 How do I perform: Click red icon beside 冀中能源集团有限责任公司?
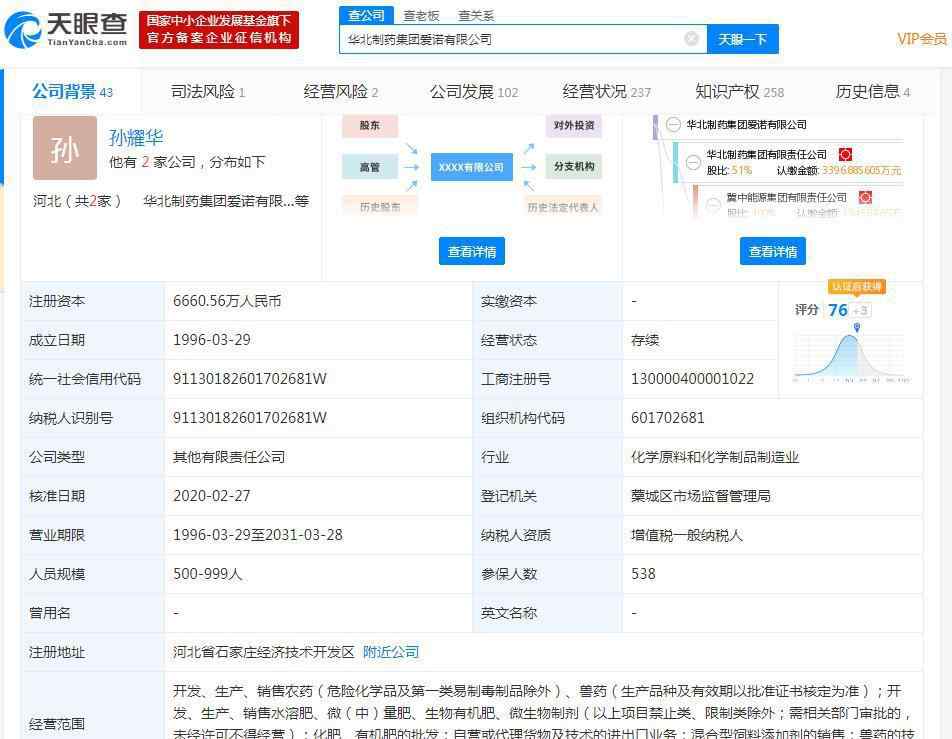tap(865, 198)
